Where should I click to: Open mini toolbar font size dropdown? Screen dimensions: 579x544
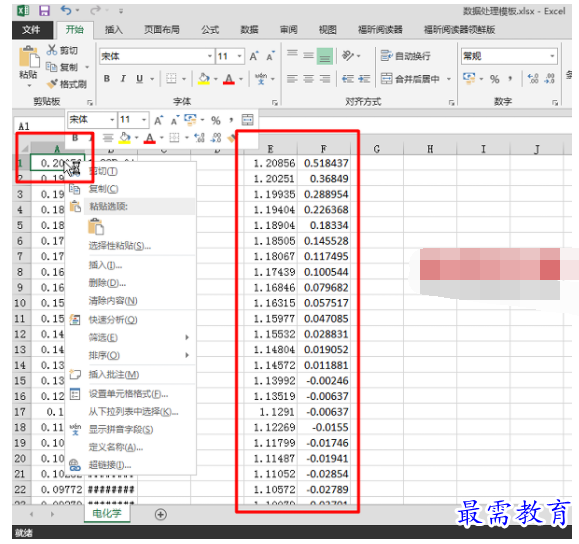click(x=144, y=120)
